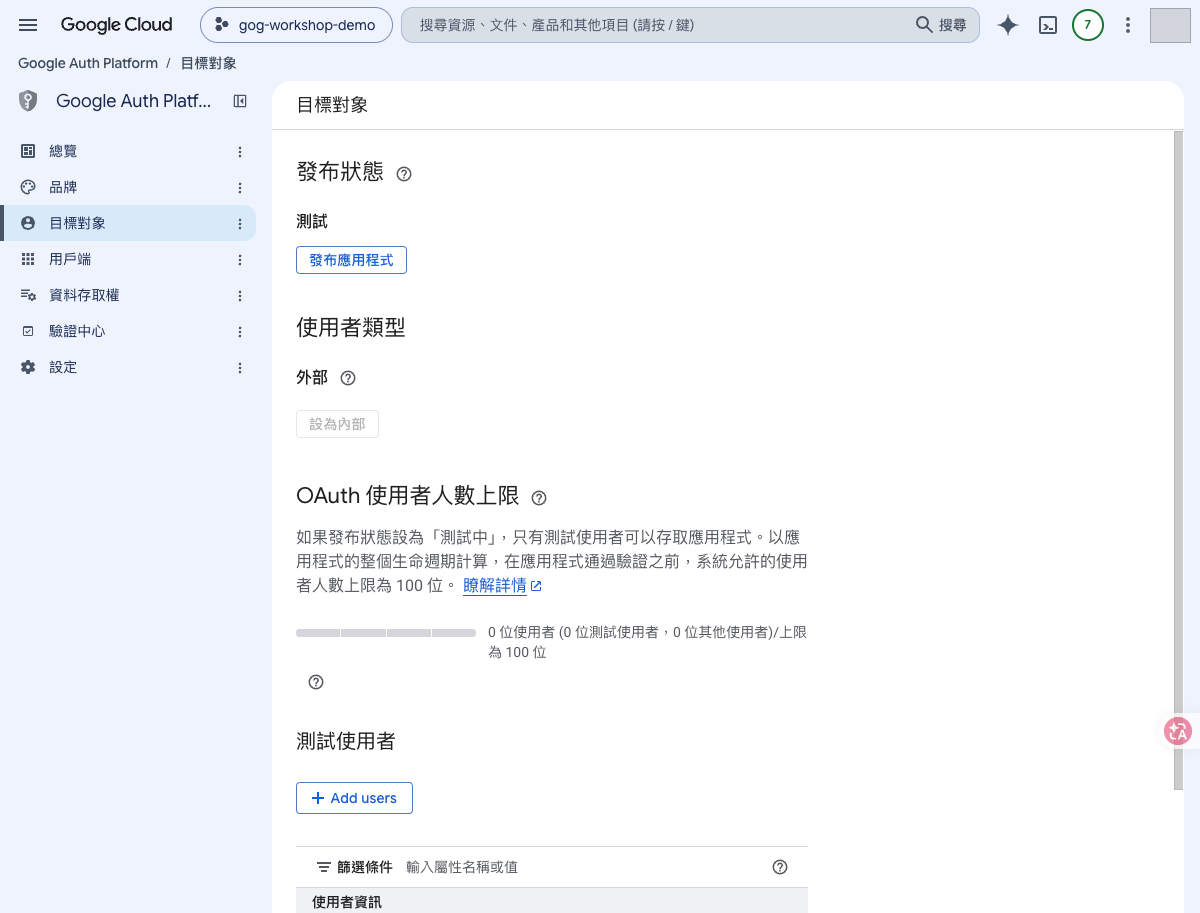This screenshot has width=1200, height=913.
Task: Open more options for 驗證中心
Action: click(240, 332)
